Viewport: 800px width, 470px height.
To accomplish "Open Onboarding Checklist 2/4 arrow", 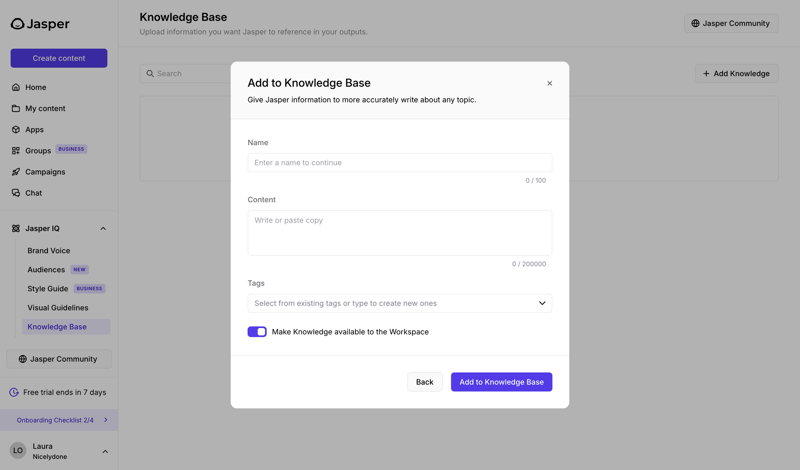I will coord(106,420).
